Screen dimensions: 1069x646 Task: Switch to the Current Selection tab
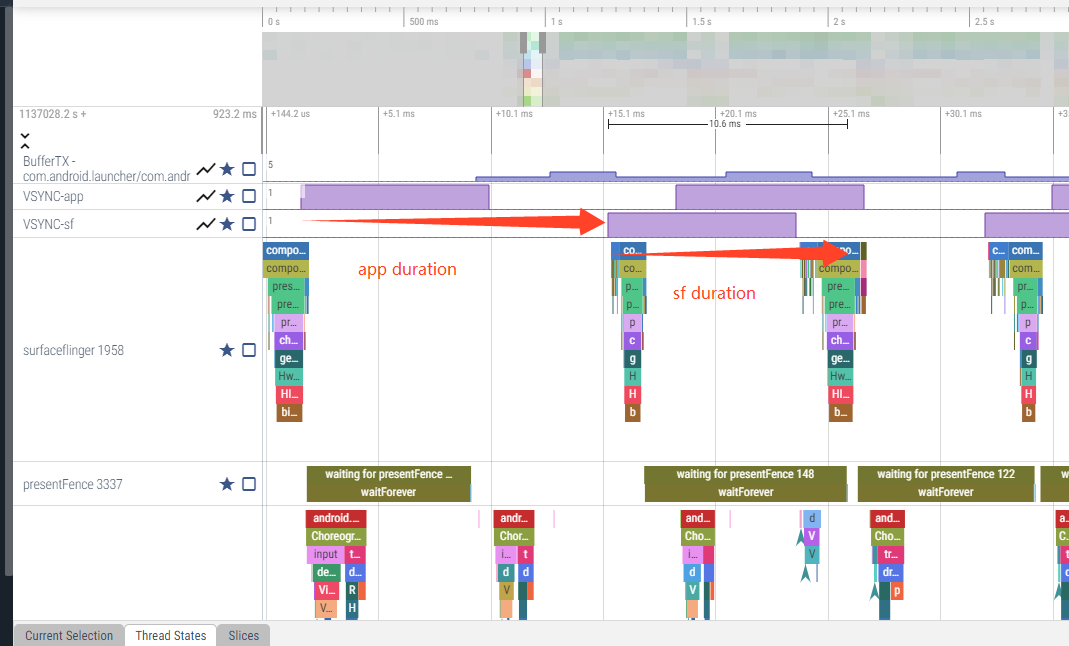[x=69, y=635]
